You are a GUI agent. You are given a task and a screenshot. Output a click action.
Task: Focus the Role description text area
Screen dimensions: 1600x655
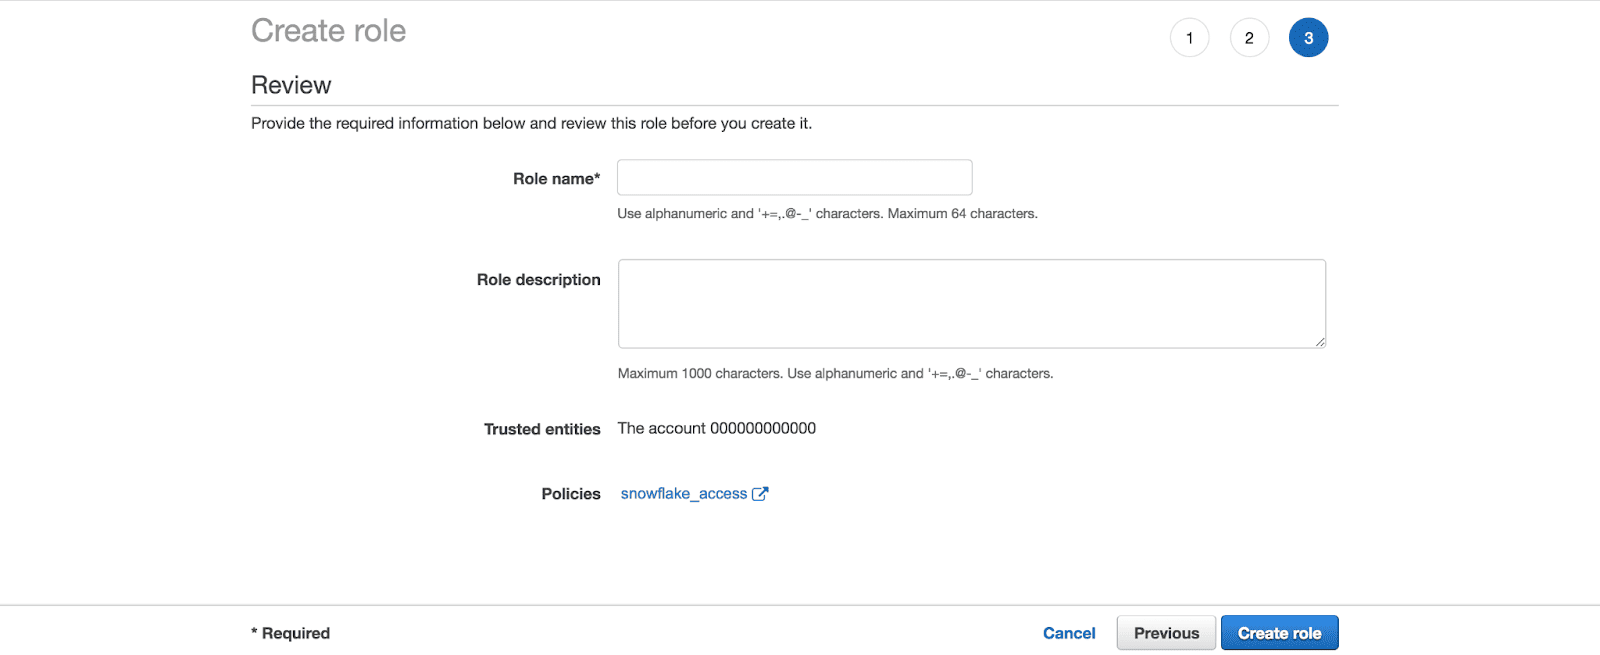[x=970, y=303]
